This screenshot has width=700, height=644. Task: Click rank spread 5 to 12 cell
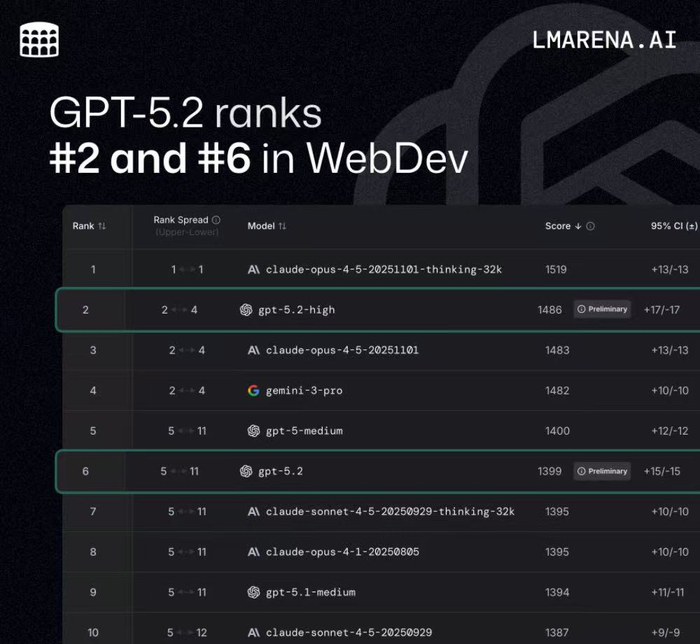tap(187, 632)
